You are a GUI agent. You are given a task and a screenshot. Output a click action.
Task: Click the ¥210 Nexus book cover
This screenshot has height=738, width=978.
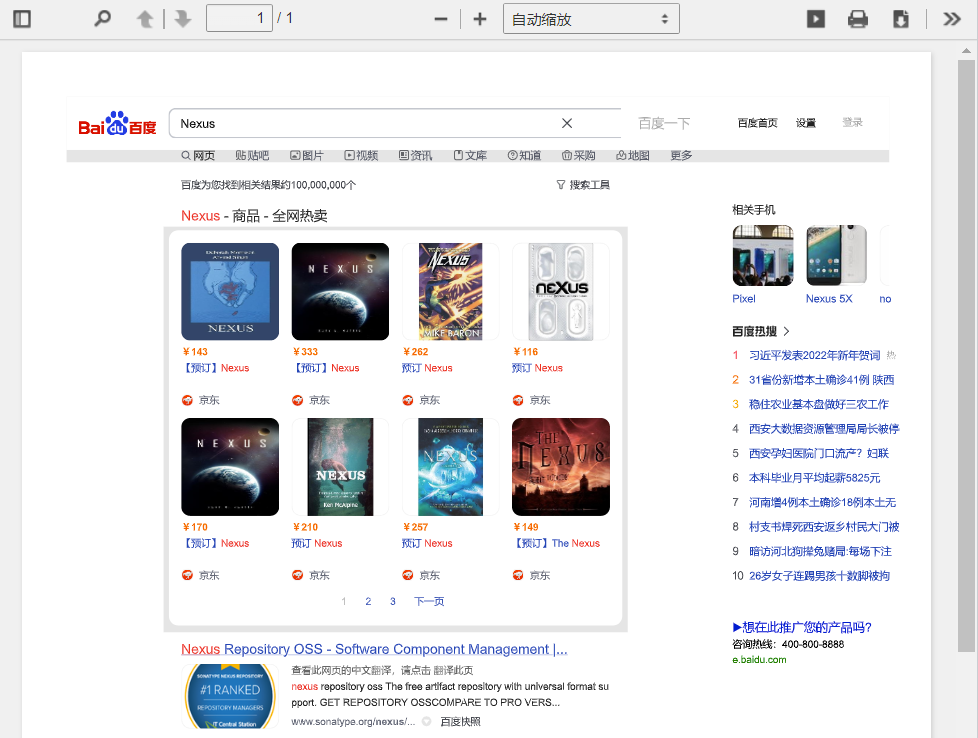(x=341, y=467)
